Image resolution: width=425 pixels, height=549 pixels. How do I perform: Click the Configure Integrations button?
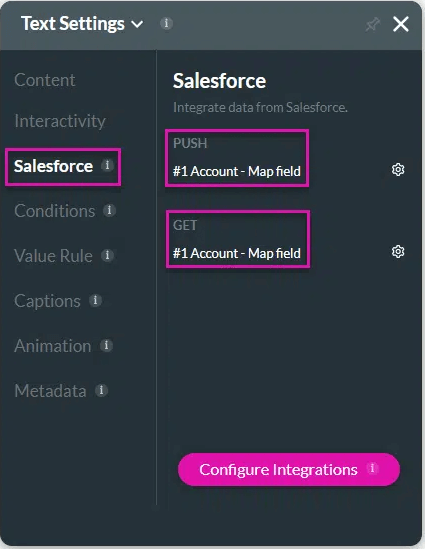point(289,469)
